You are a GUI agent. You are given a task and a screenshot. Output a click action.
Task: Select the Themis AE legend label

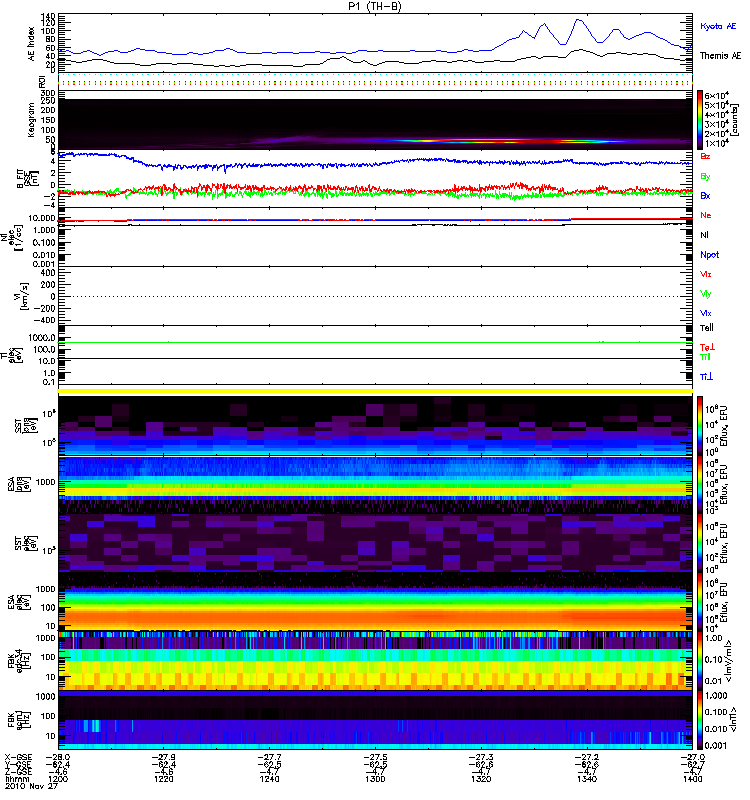[720, 56]
